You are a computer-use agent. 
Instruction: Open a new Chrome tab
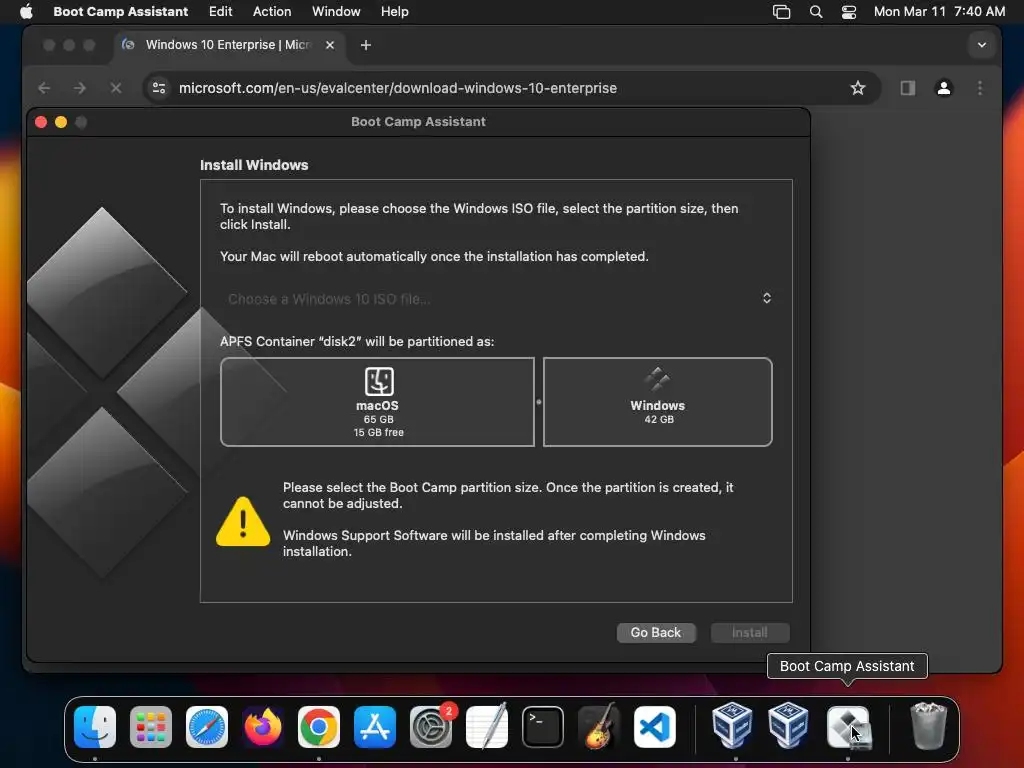(x=366, y=45)
